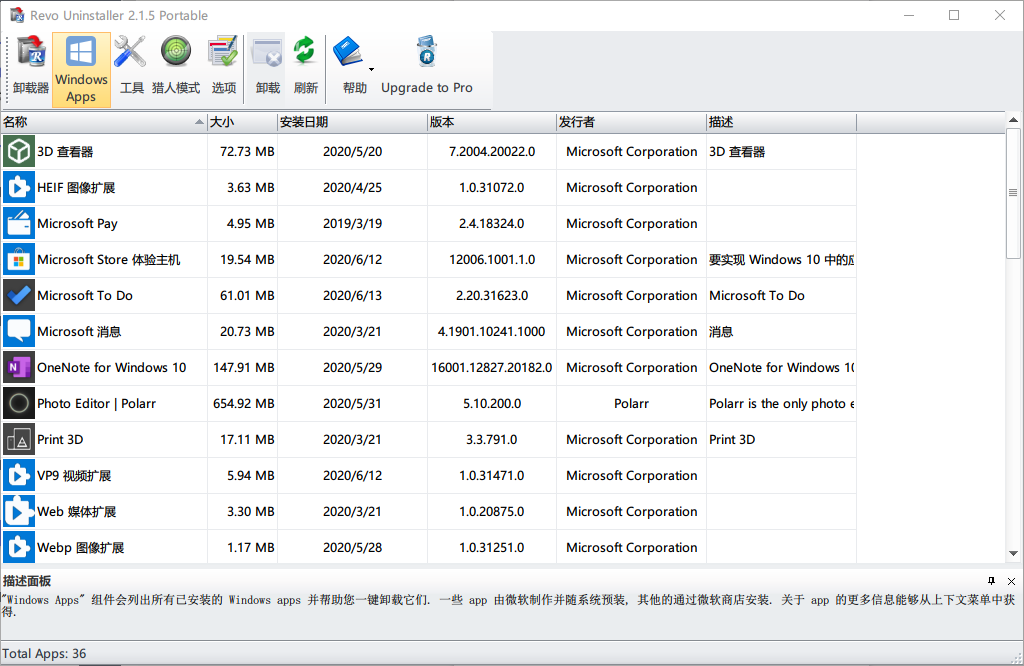Expand the Help dropdown arrow

pos(371,69)
